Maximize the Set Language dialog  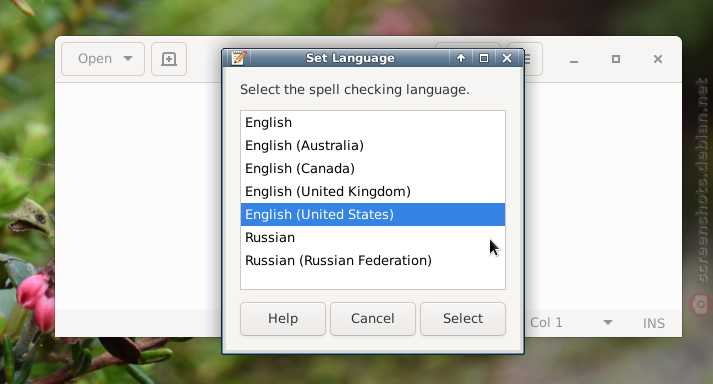tap(484, 58)
